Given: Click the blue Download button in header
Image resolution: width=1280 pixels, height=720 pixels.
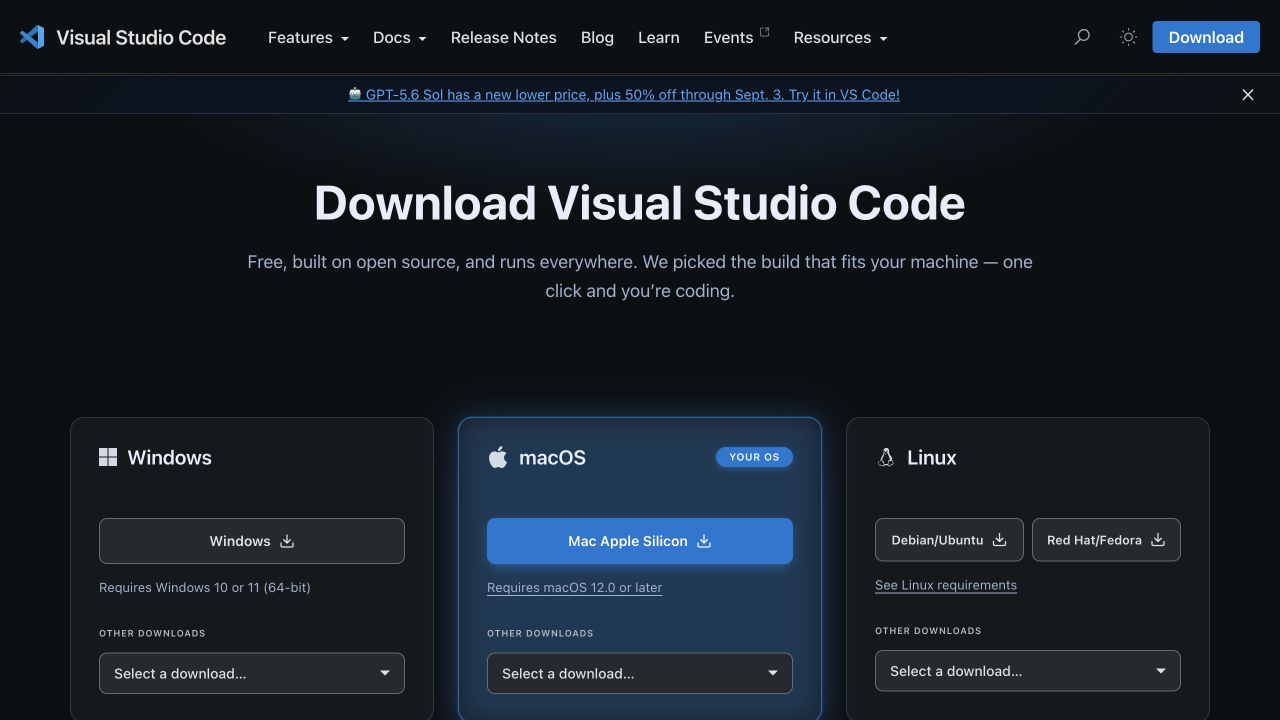Looking at the screenshot, I should (x=1206, y=37).
